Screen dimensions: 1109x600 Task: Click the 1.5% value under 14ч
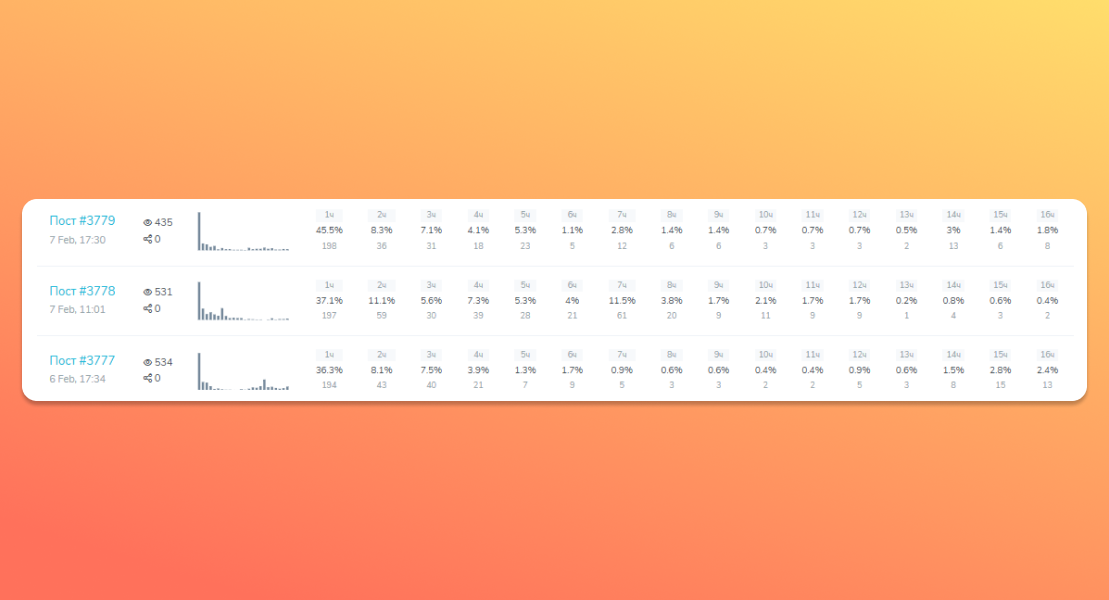pyautogui.click(x=953, y=370)
